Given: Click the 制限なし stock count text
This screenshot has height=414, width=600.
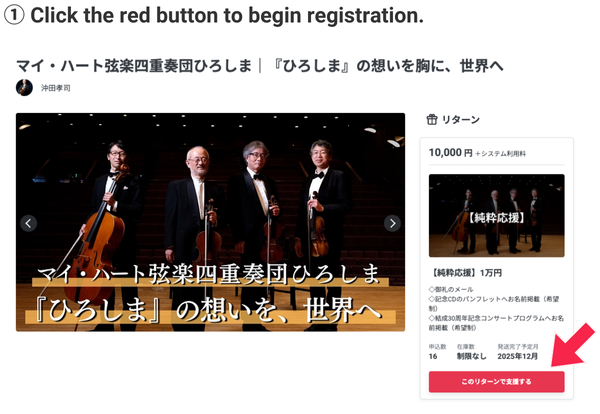Looking at the screenshot, I should click(x=471, y=356).
